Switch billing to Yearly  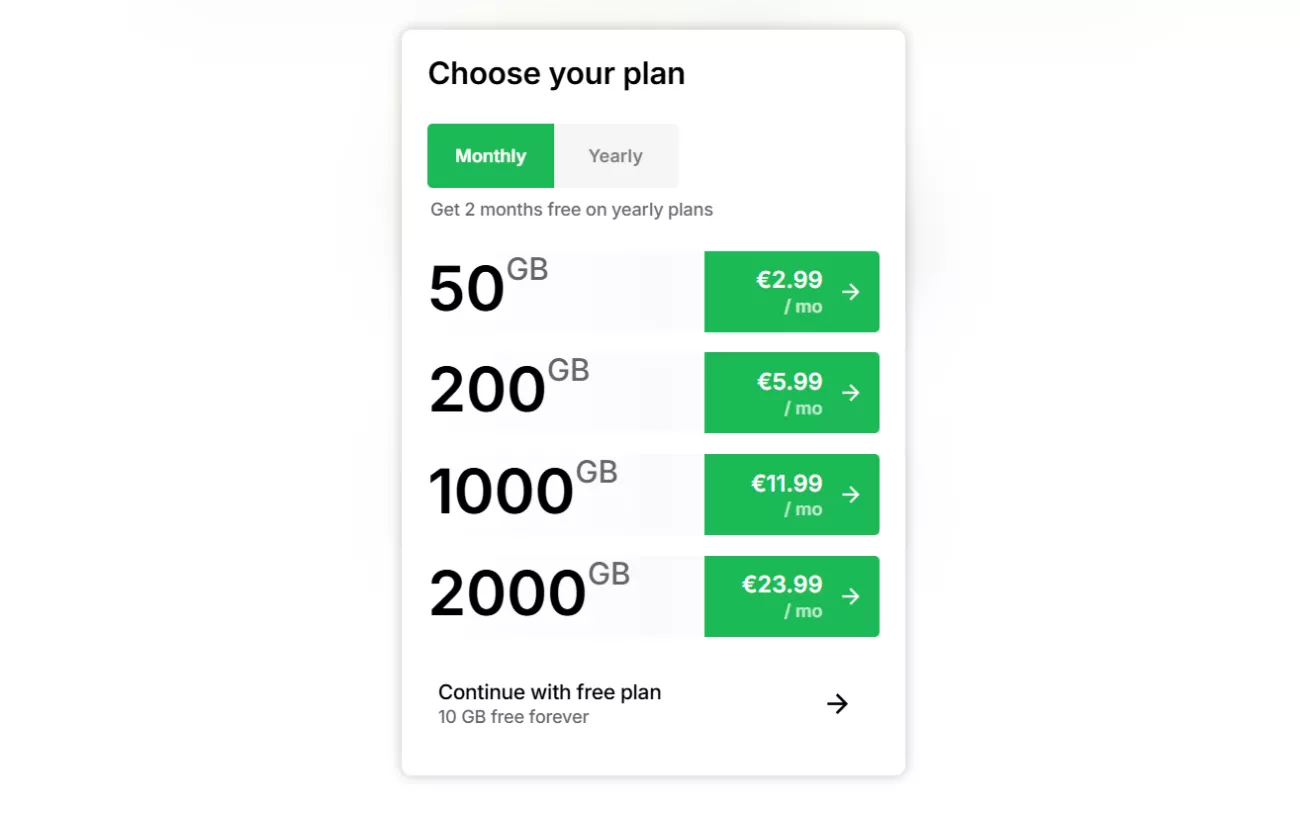tap(615, 156)
